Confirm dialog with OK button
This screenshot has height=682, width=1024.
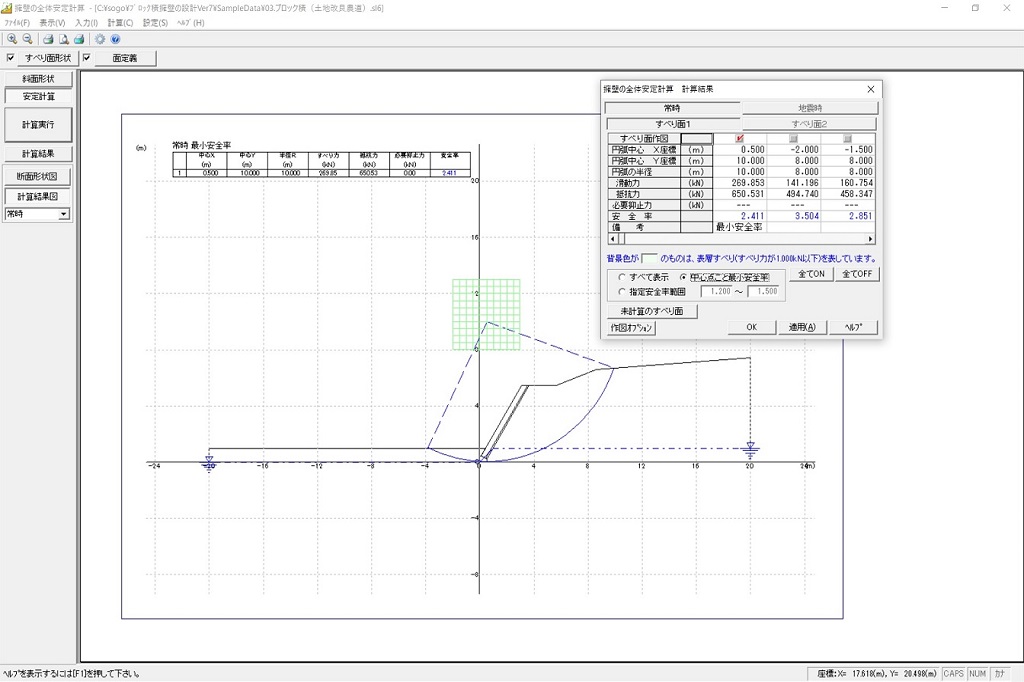coord(752,327)
